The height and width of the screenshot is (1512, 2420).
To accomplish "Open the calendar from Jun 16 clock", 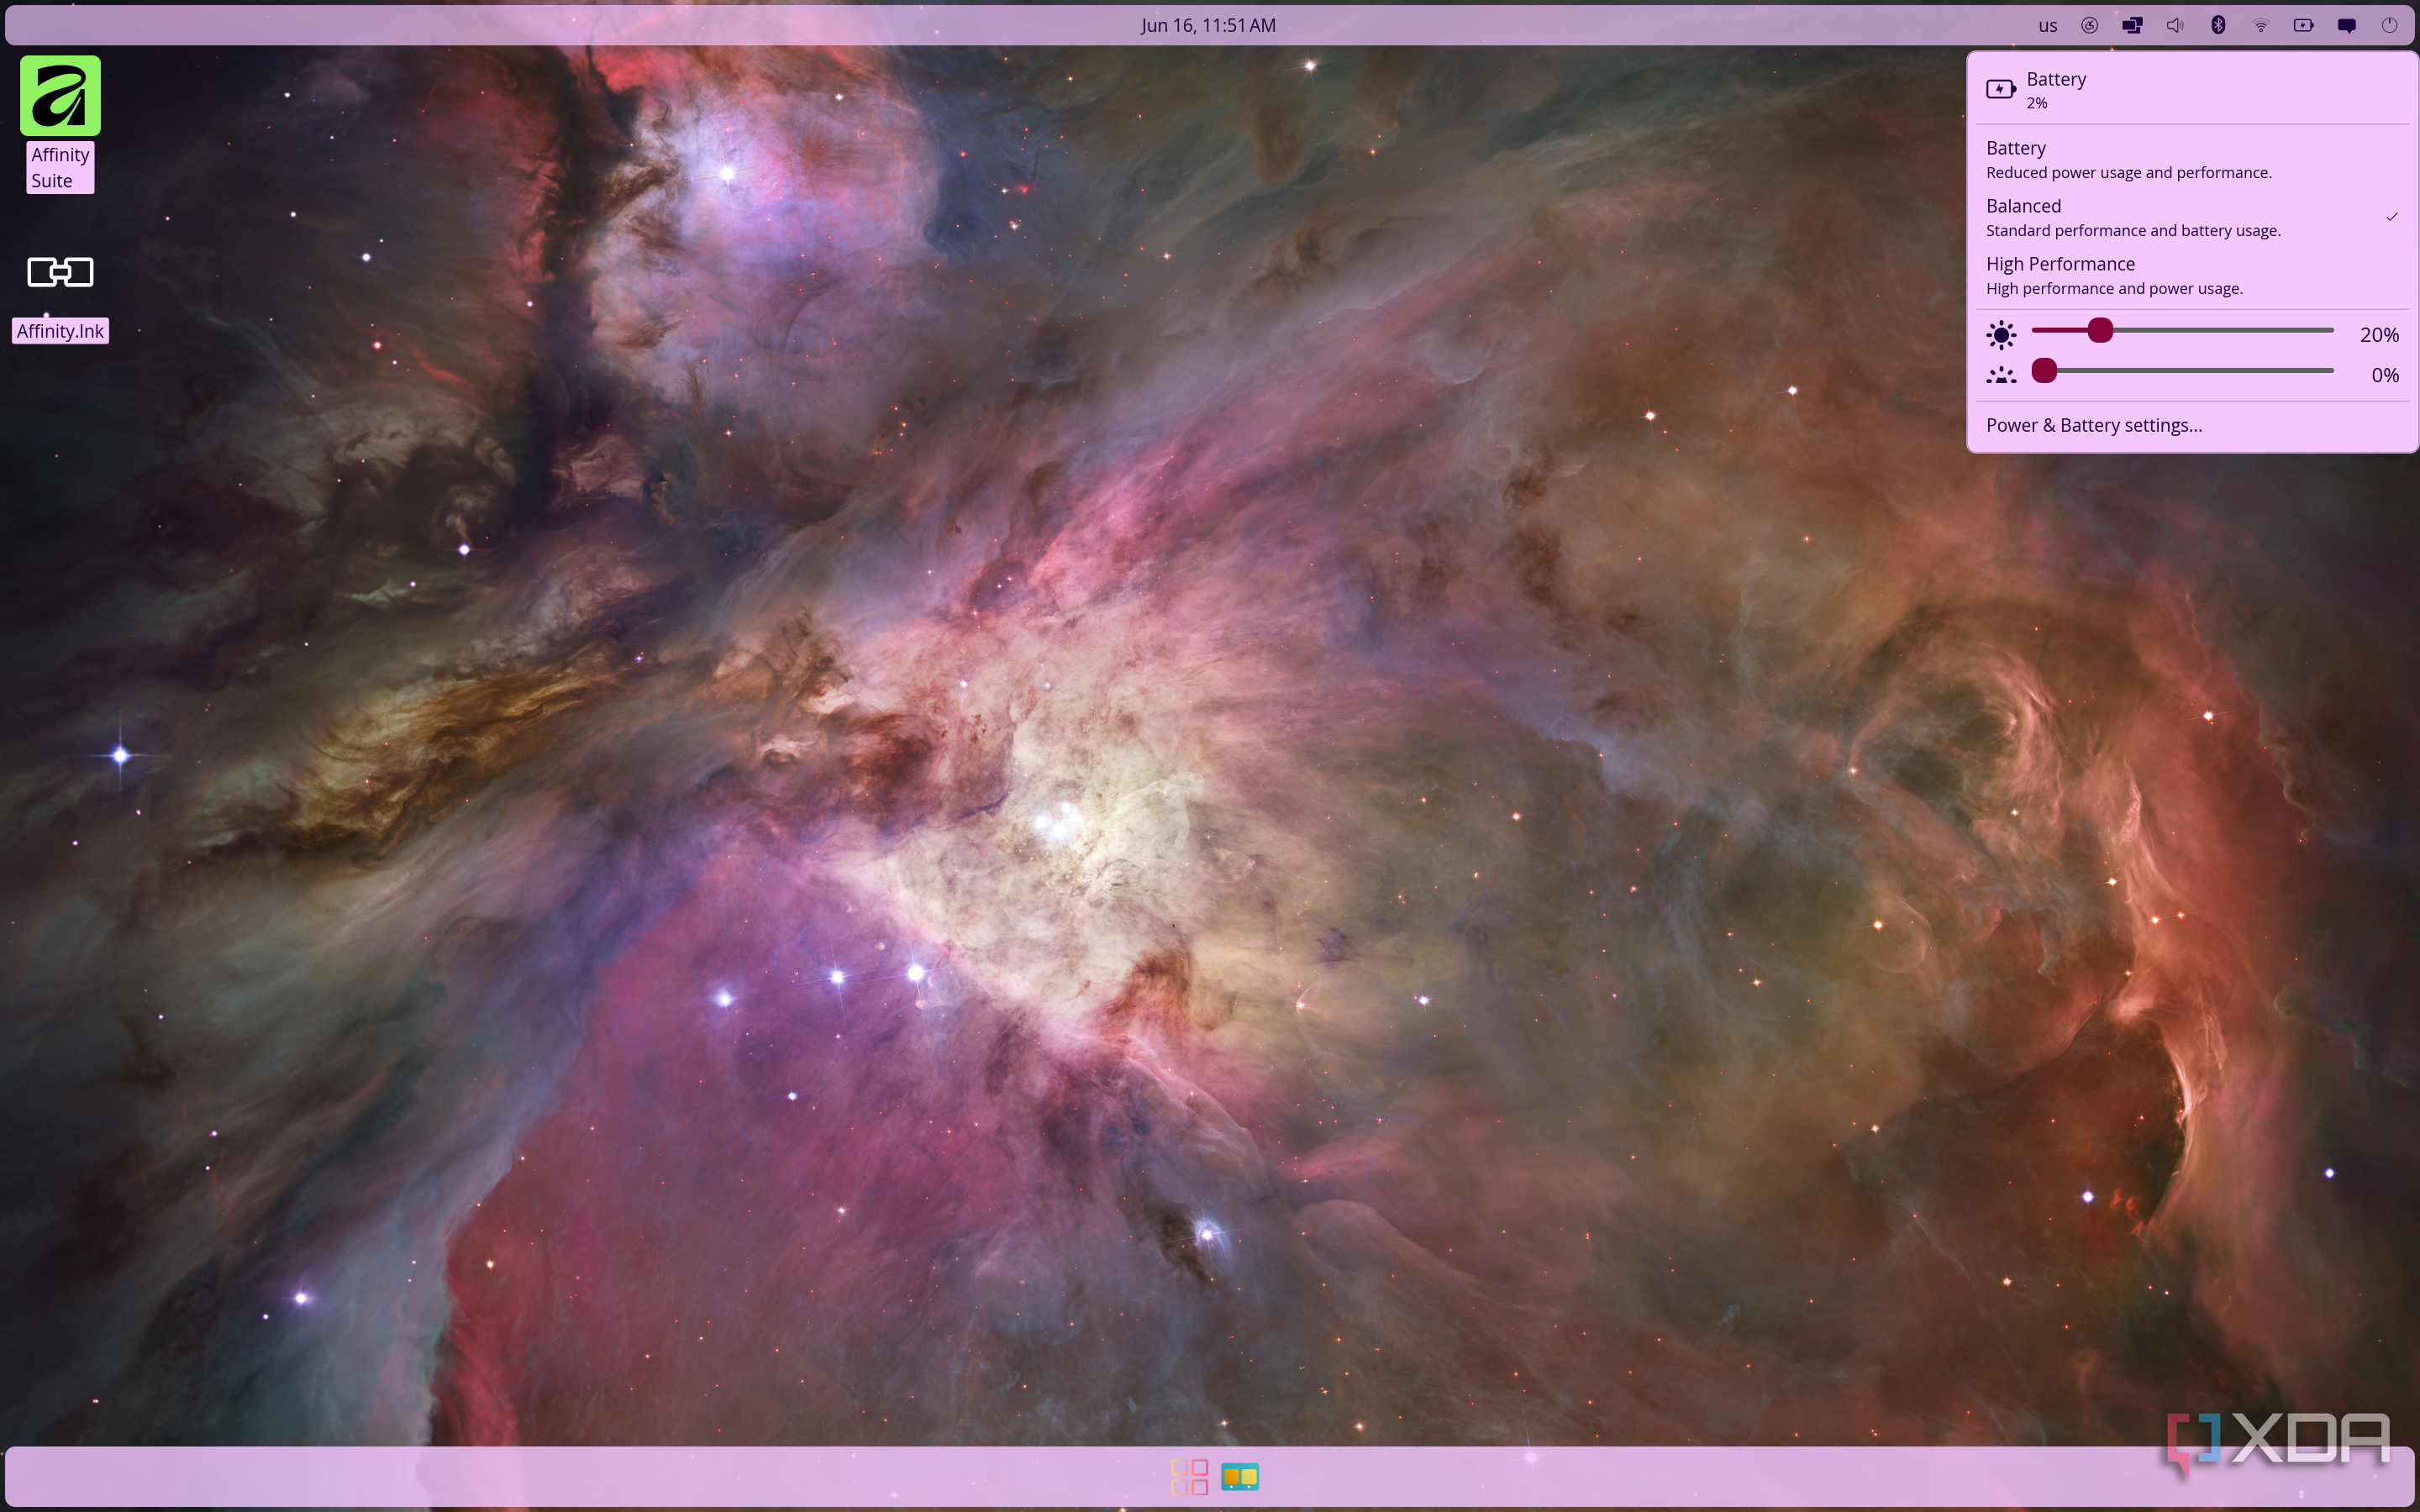I will (x=1208, y=26).
